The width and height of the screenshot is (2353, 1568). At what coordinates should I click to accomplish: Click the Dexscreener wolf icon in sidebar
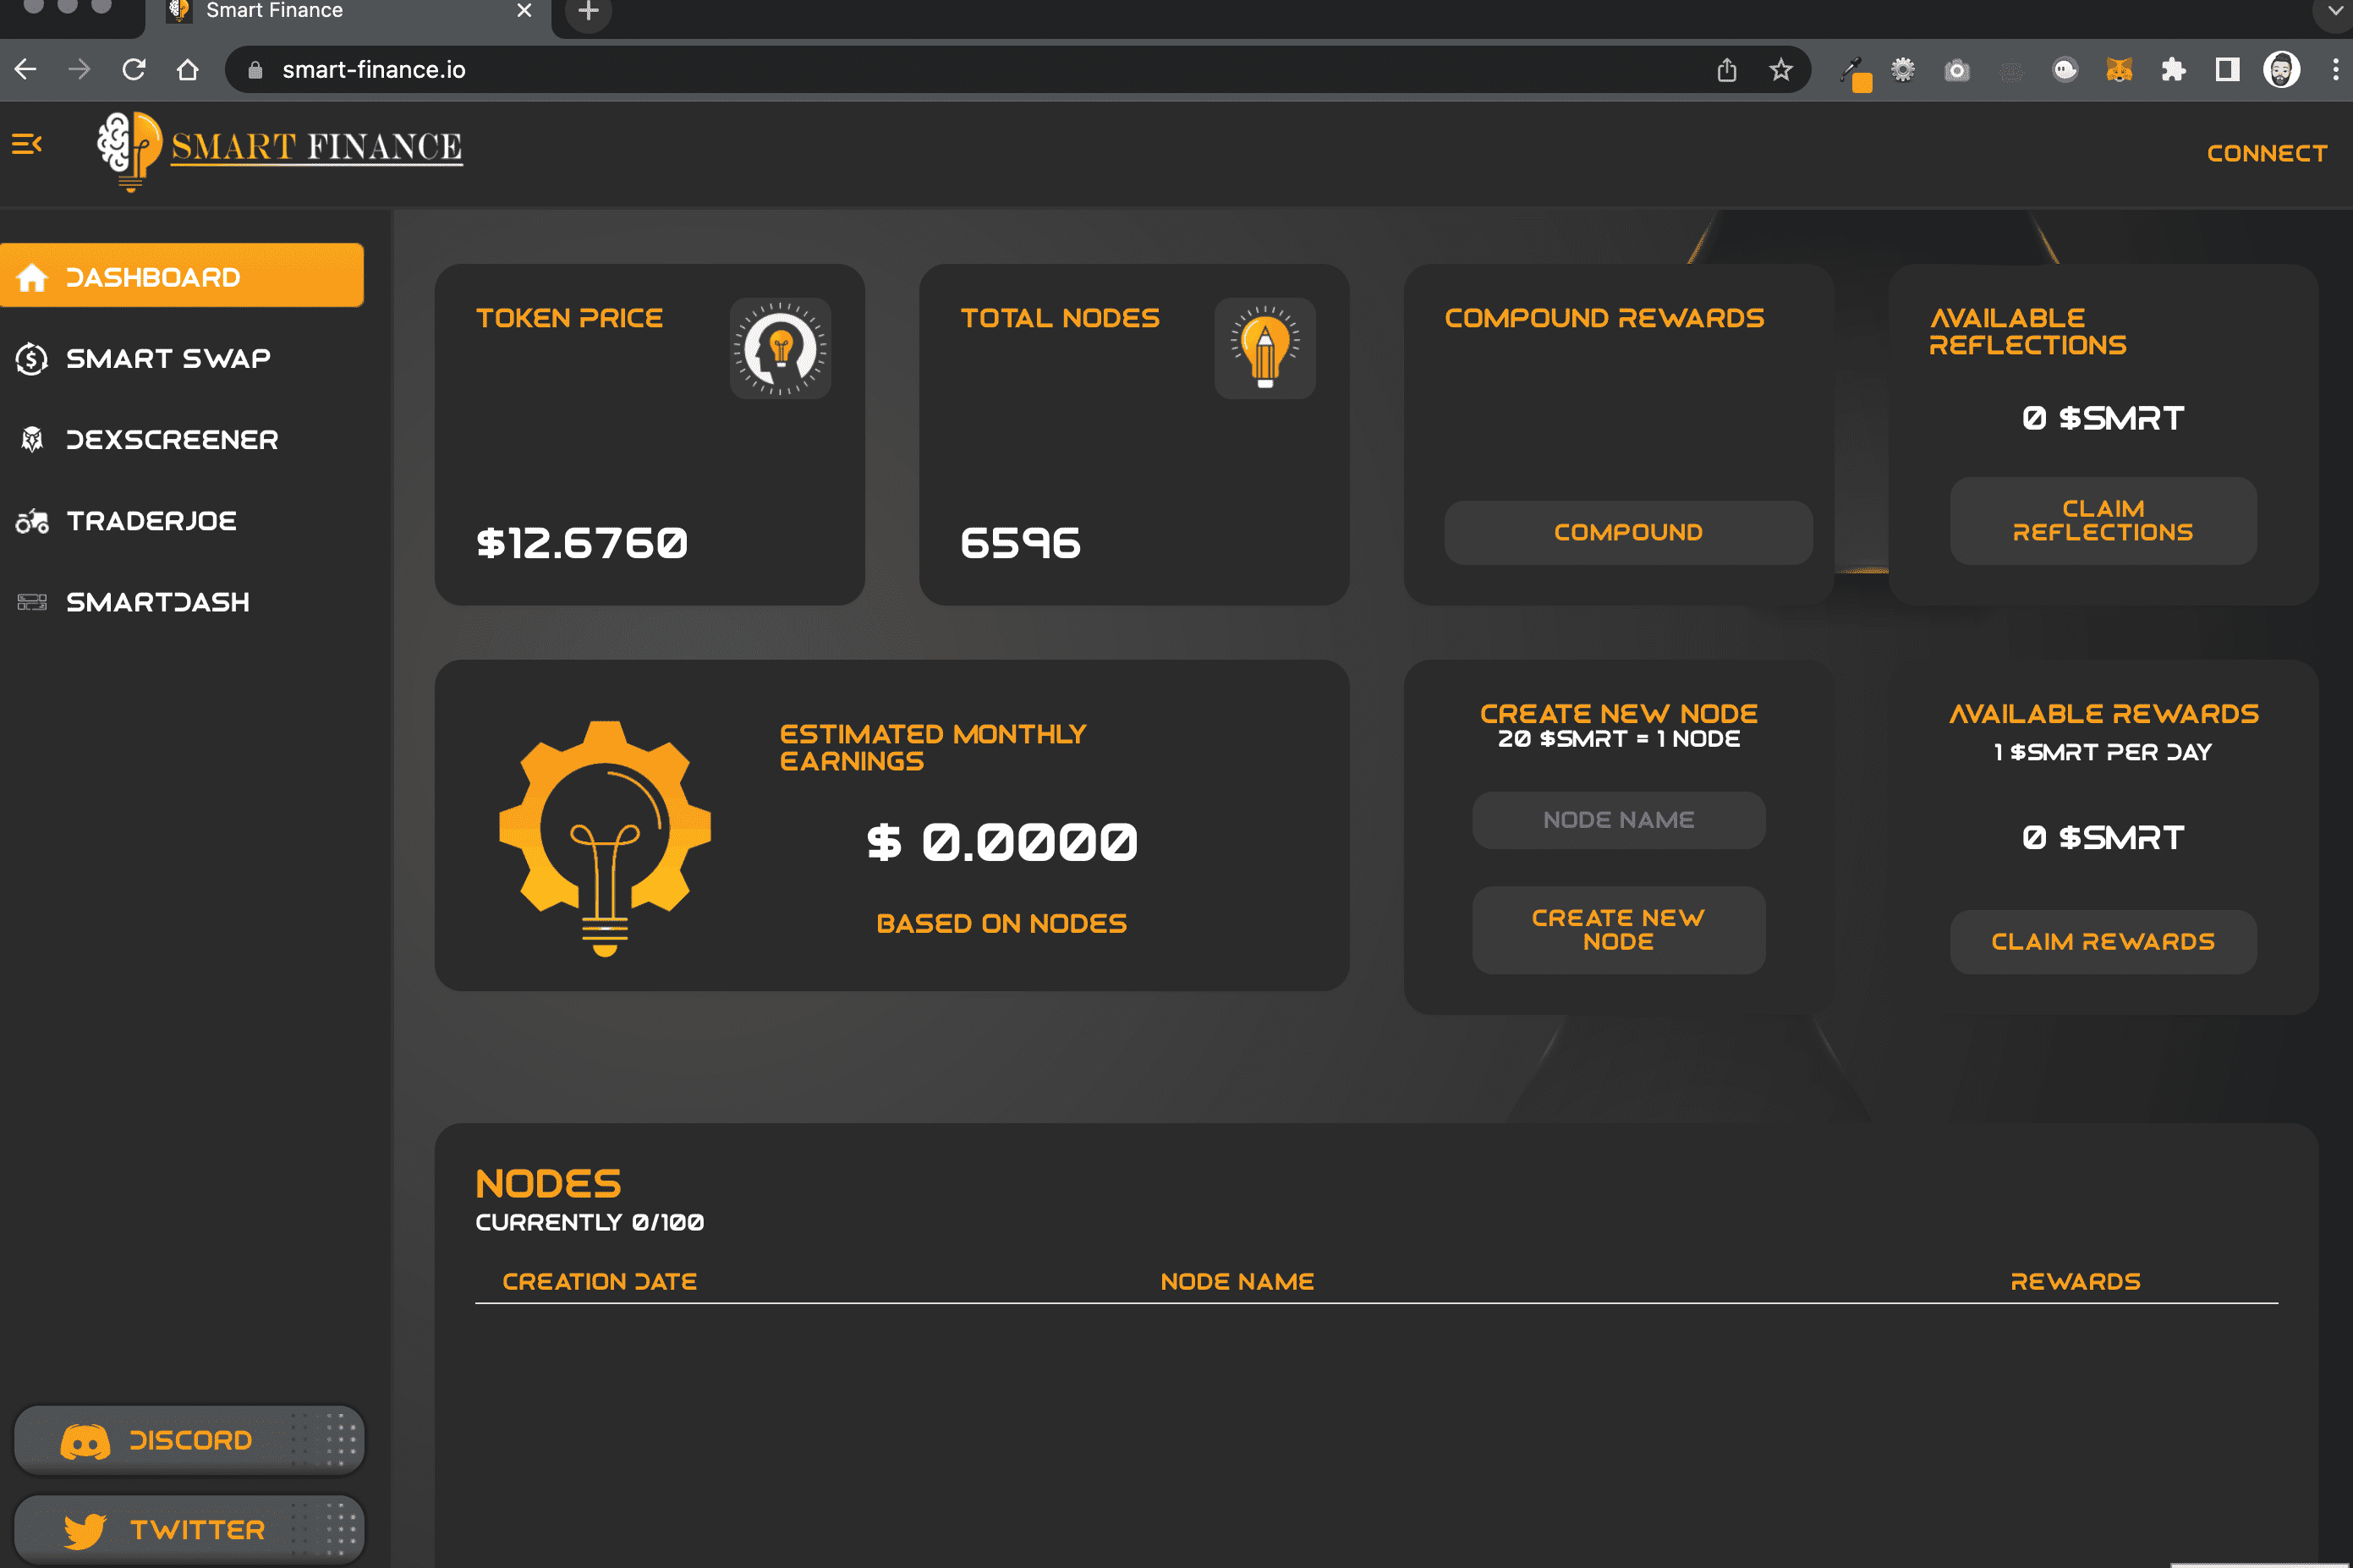tap(31, 439)
